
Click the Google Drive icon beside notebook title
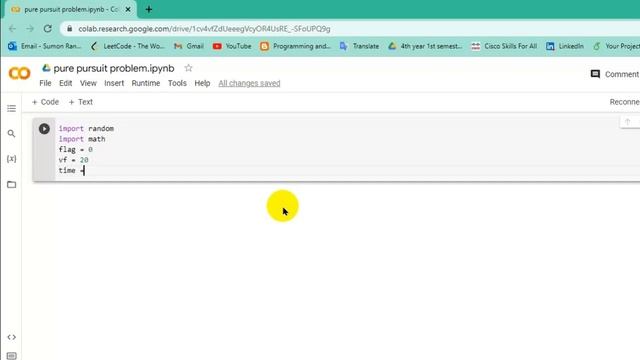click(46, 68)
